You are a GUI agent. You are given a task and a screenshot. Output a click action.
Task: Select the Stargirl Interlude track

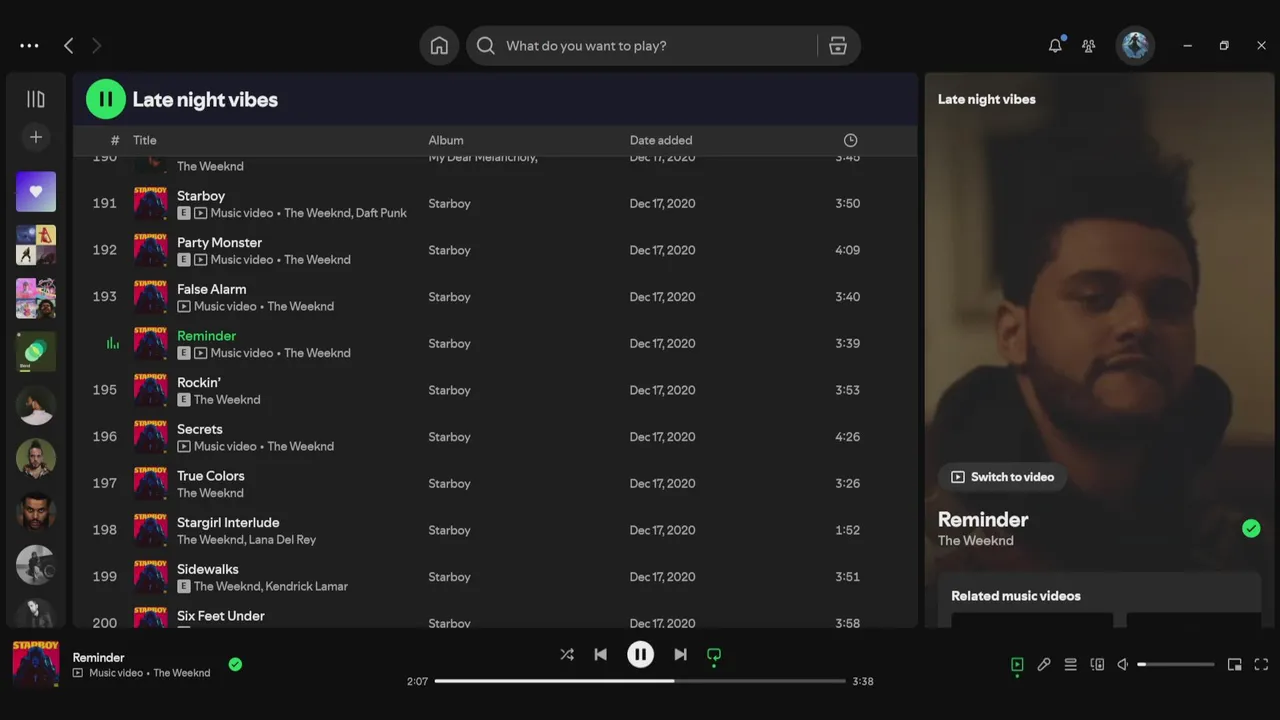coord(228,522)
